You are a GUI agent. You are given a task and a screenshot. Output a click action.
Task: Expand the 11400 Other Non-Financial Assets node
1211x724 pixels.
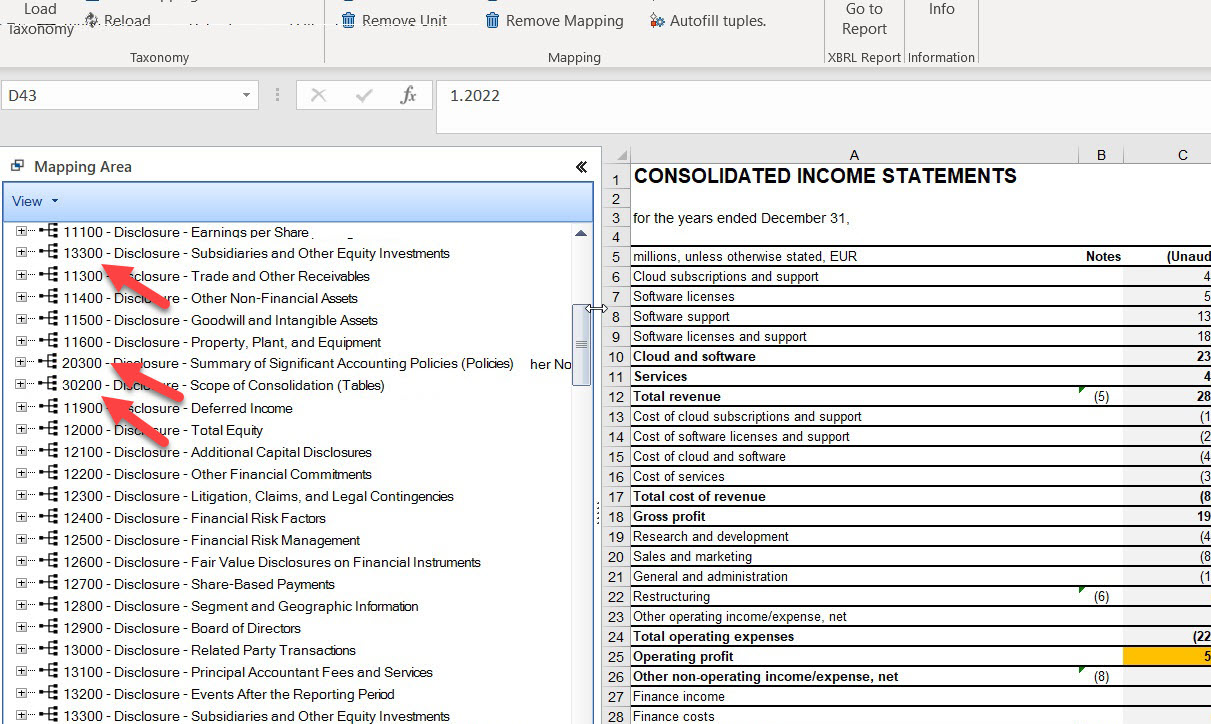click(x=22, y=297)
